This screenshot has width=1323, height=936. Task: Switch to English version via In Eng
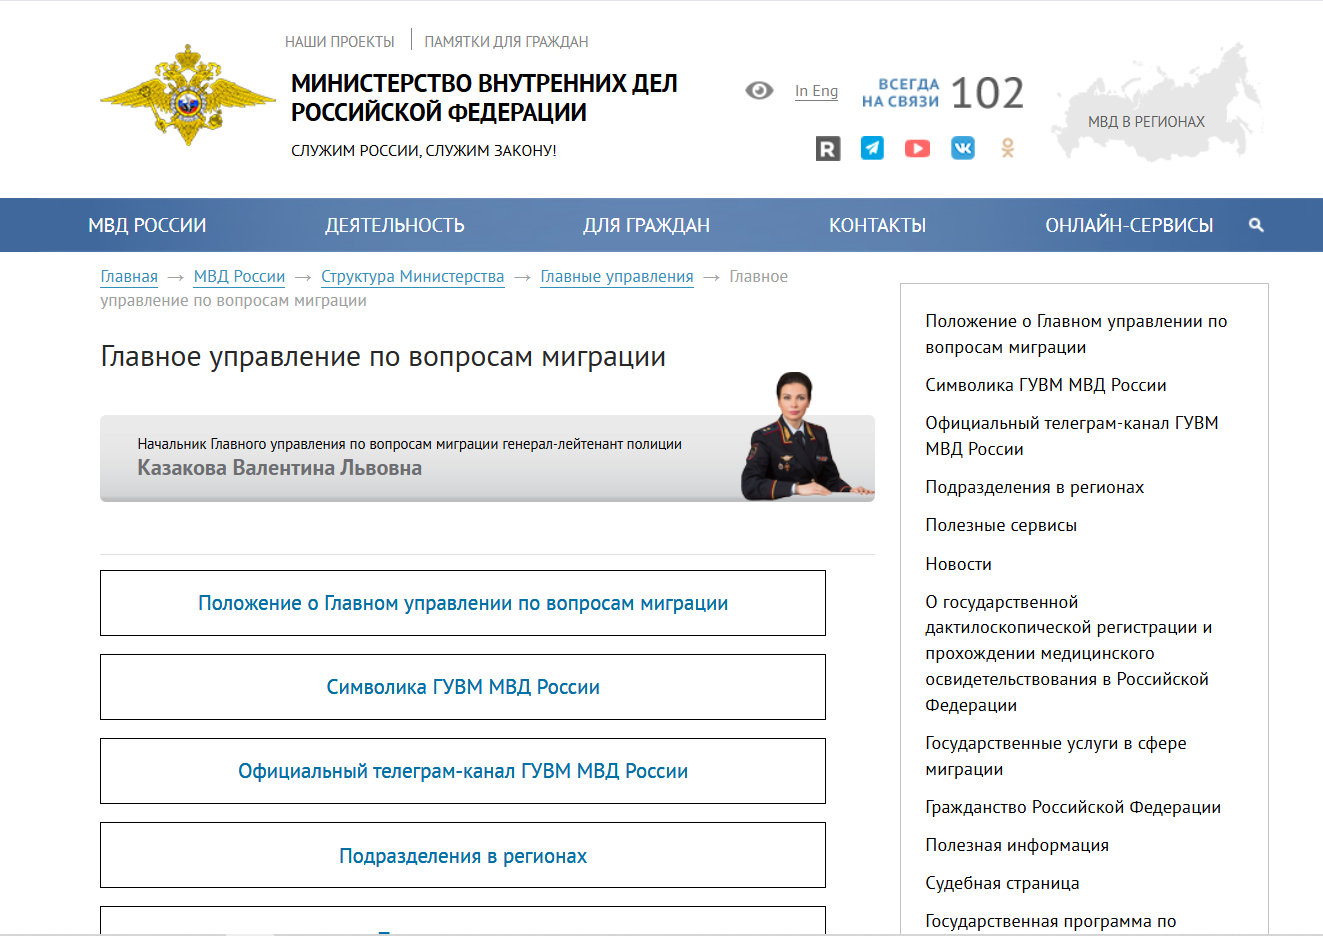816,91
